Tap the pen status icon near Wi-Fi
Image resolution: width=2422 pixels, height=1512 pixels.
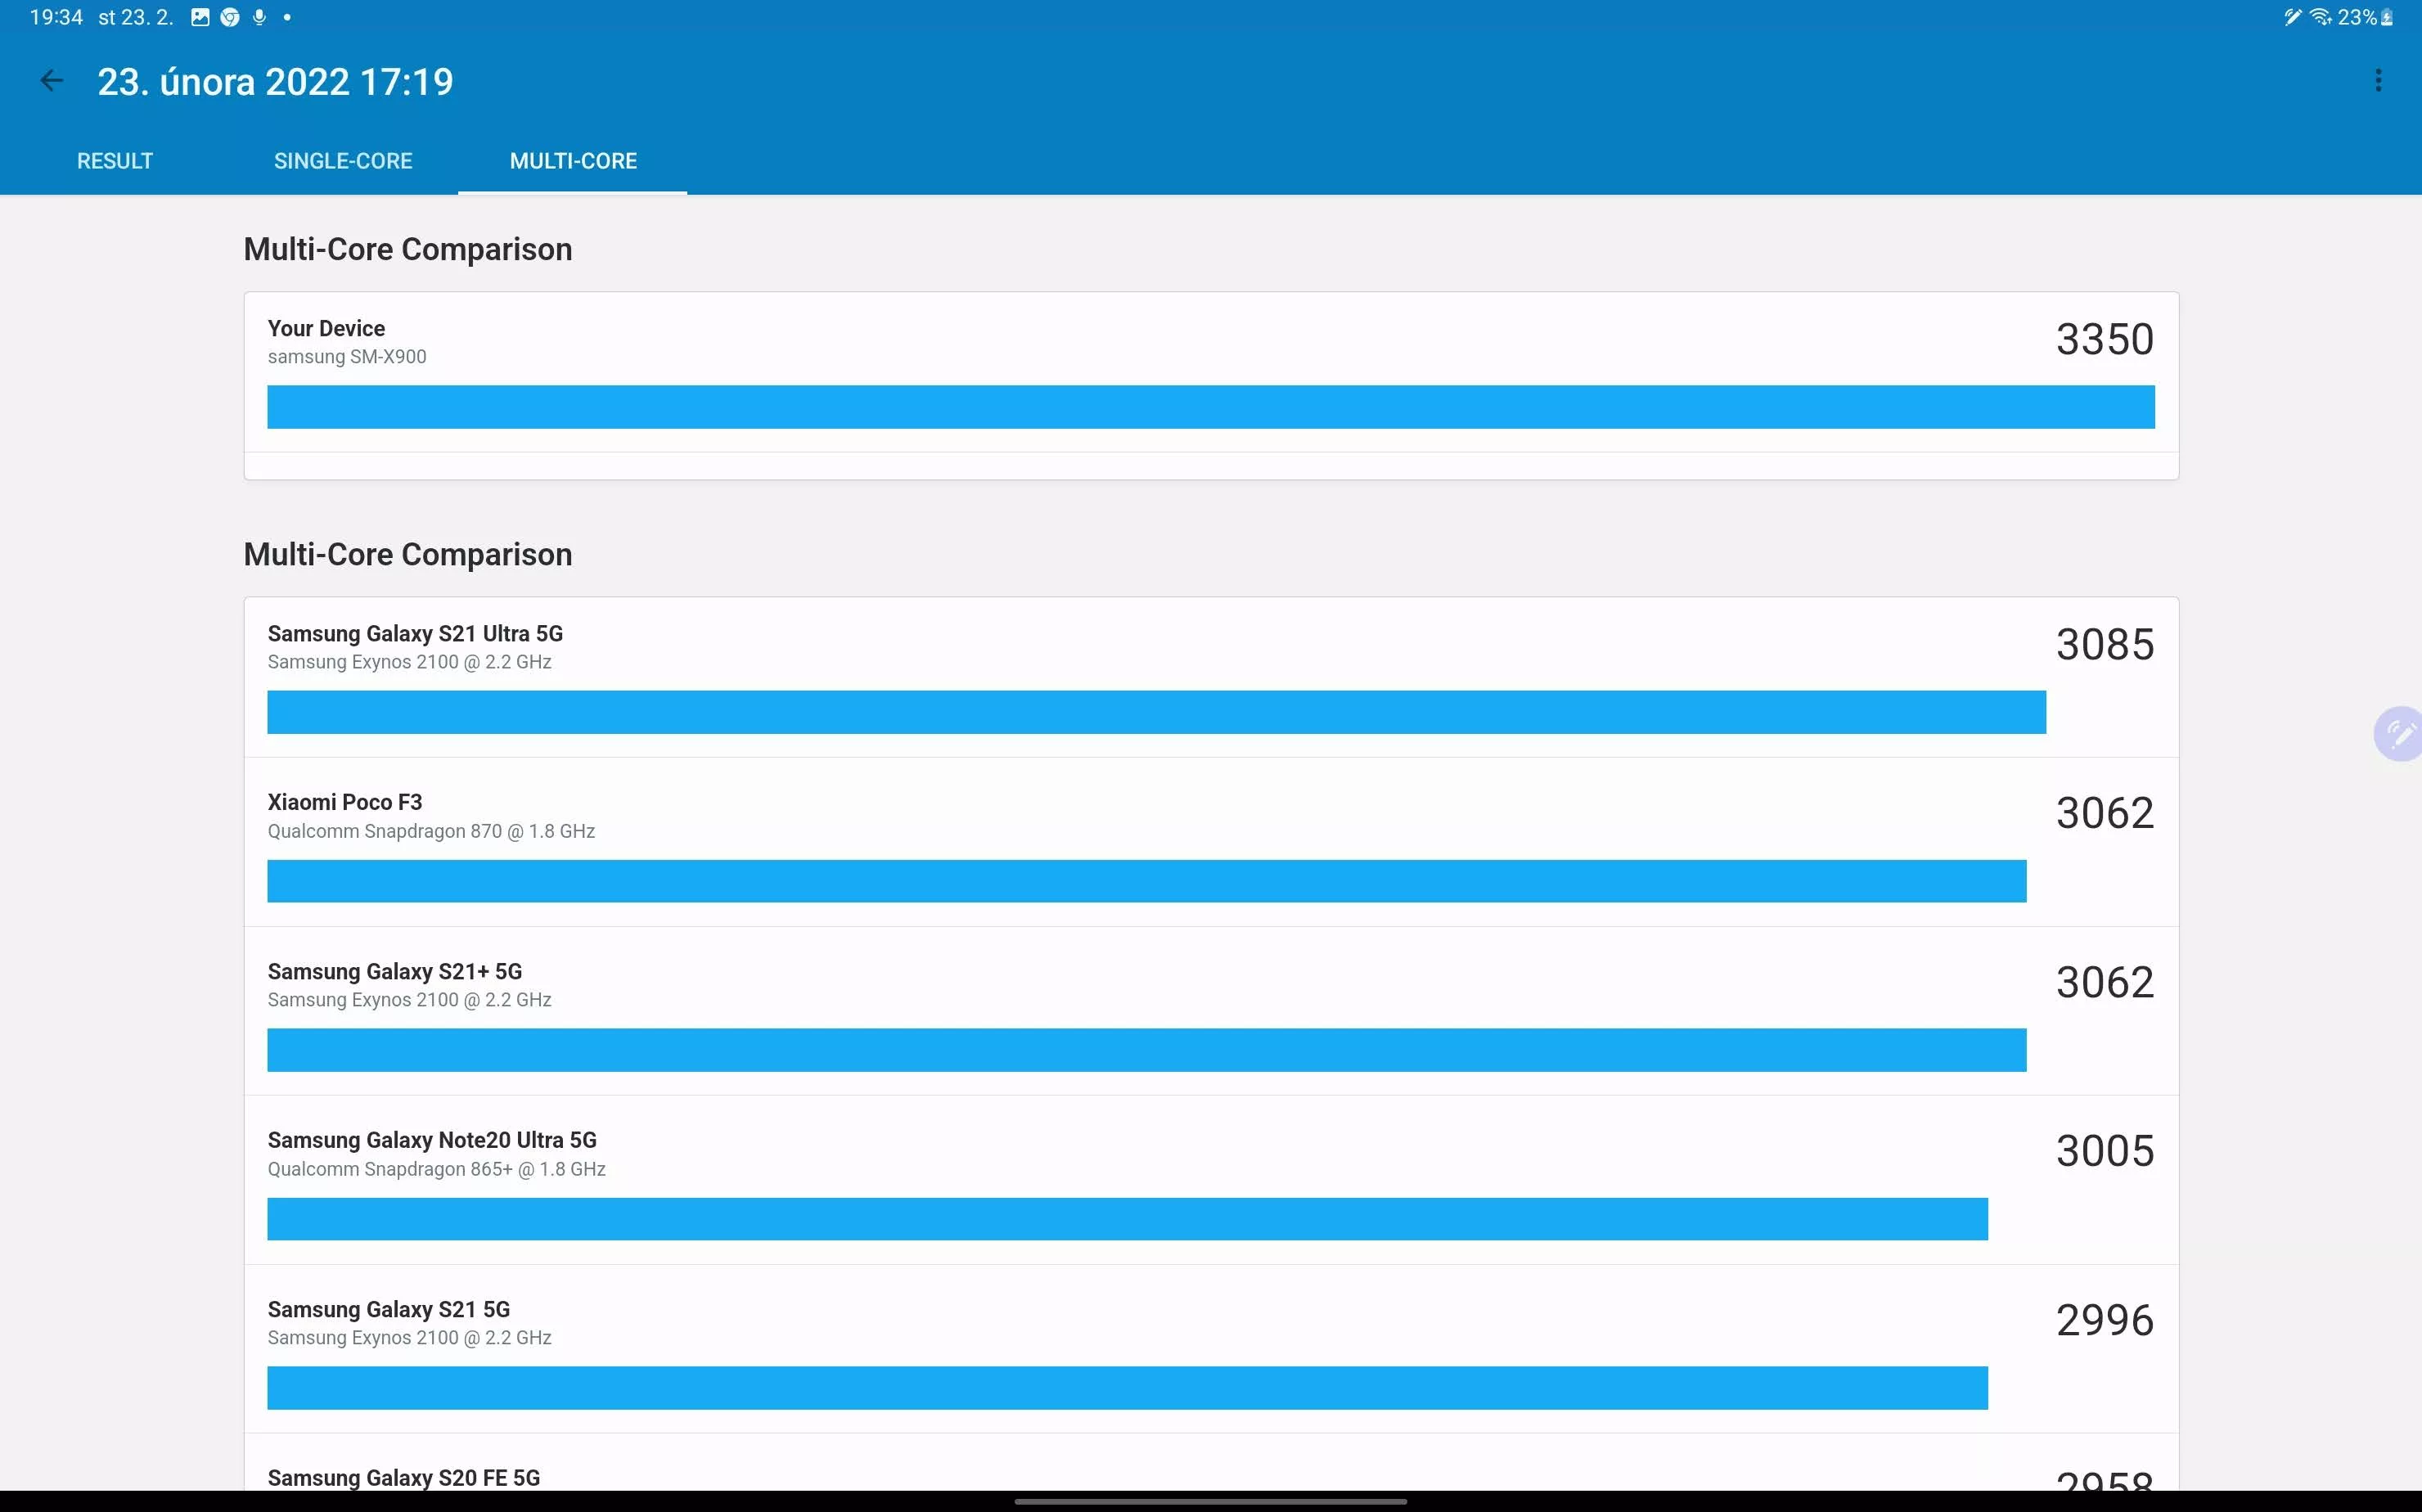(x=2293, y=17)
